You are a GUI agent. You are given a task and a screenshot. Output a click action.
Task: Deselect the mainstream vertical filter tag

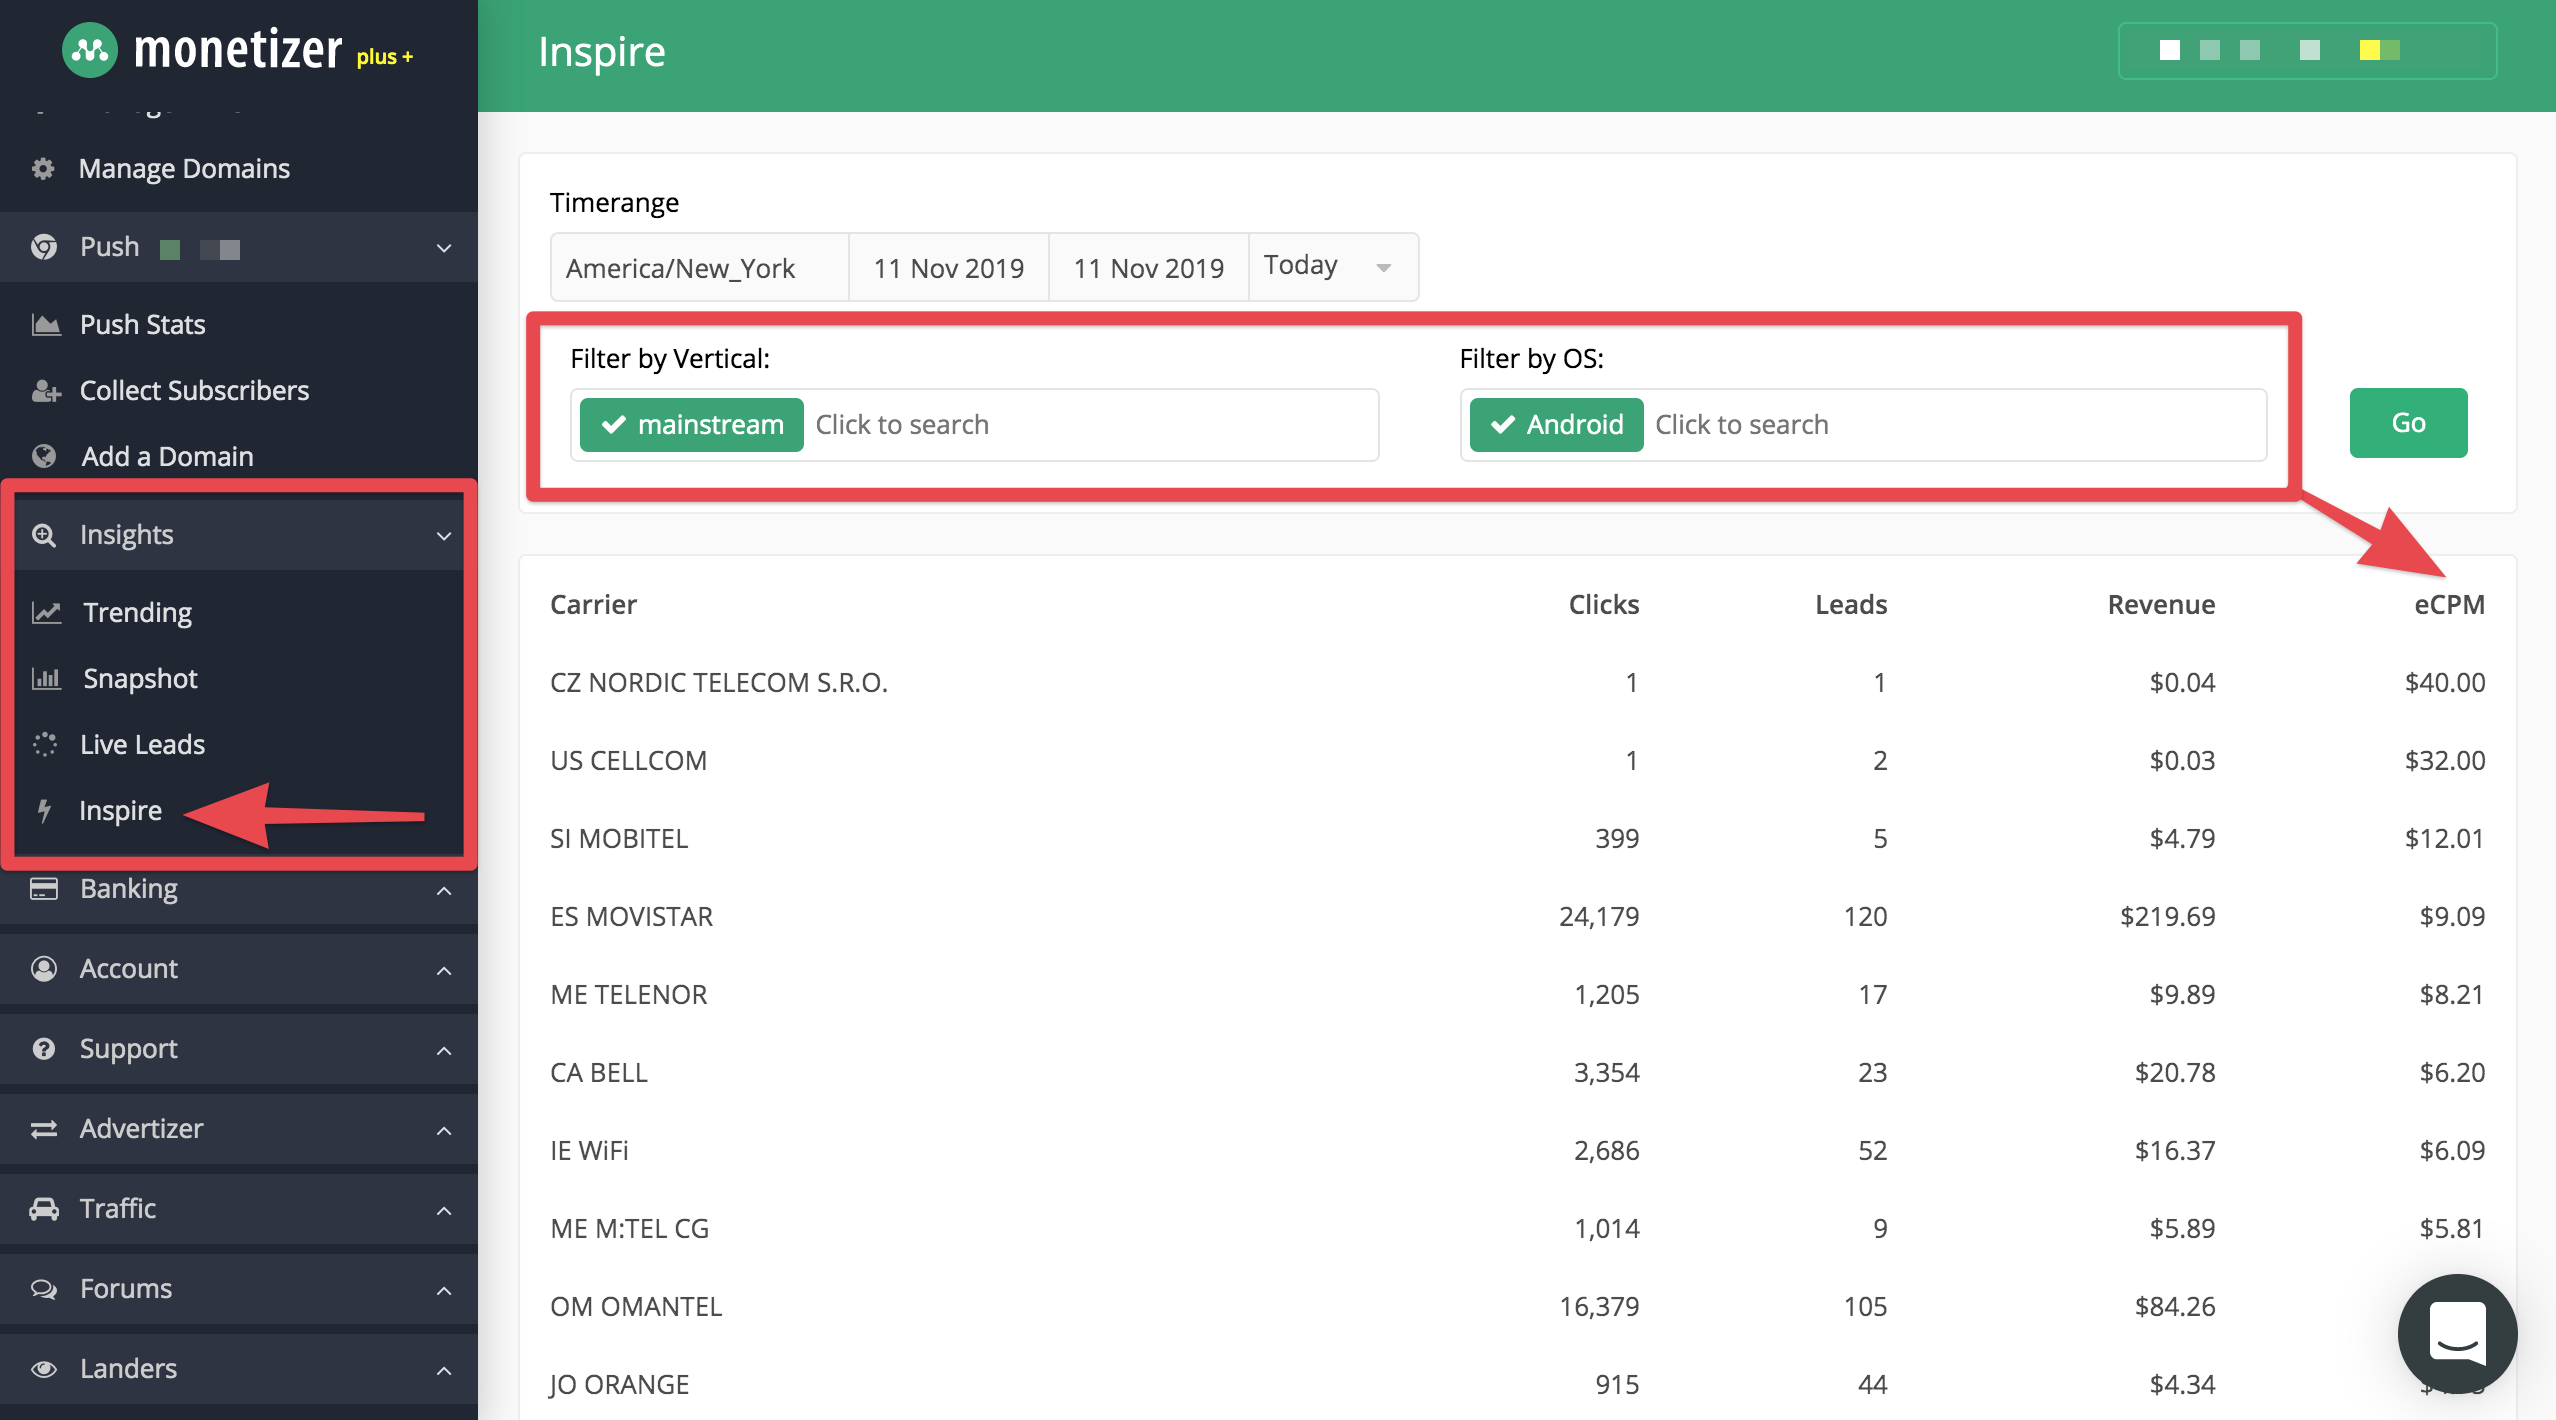692,425
